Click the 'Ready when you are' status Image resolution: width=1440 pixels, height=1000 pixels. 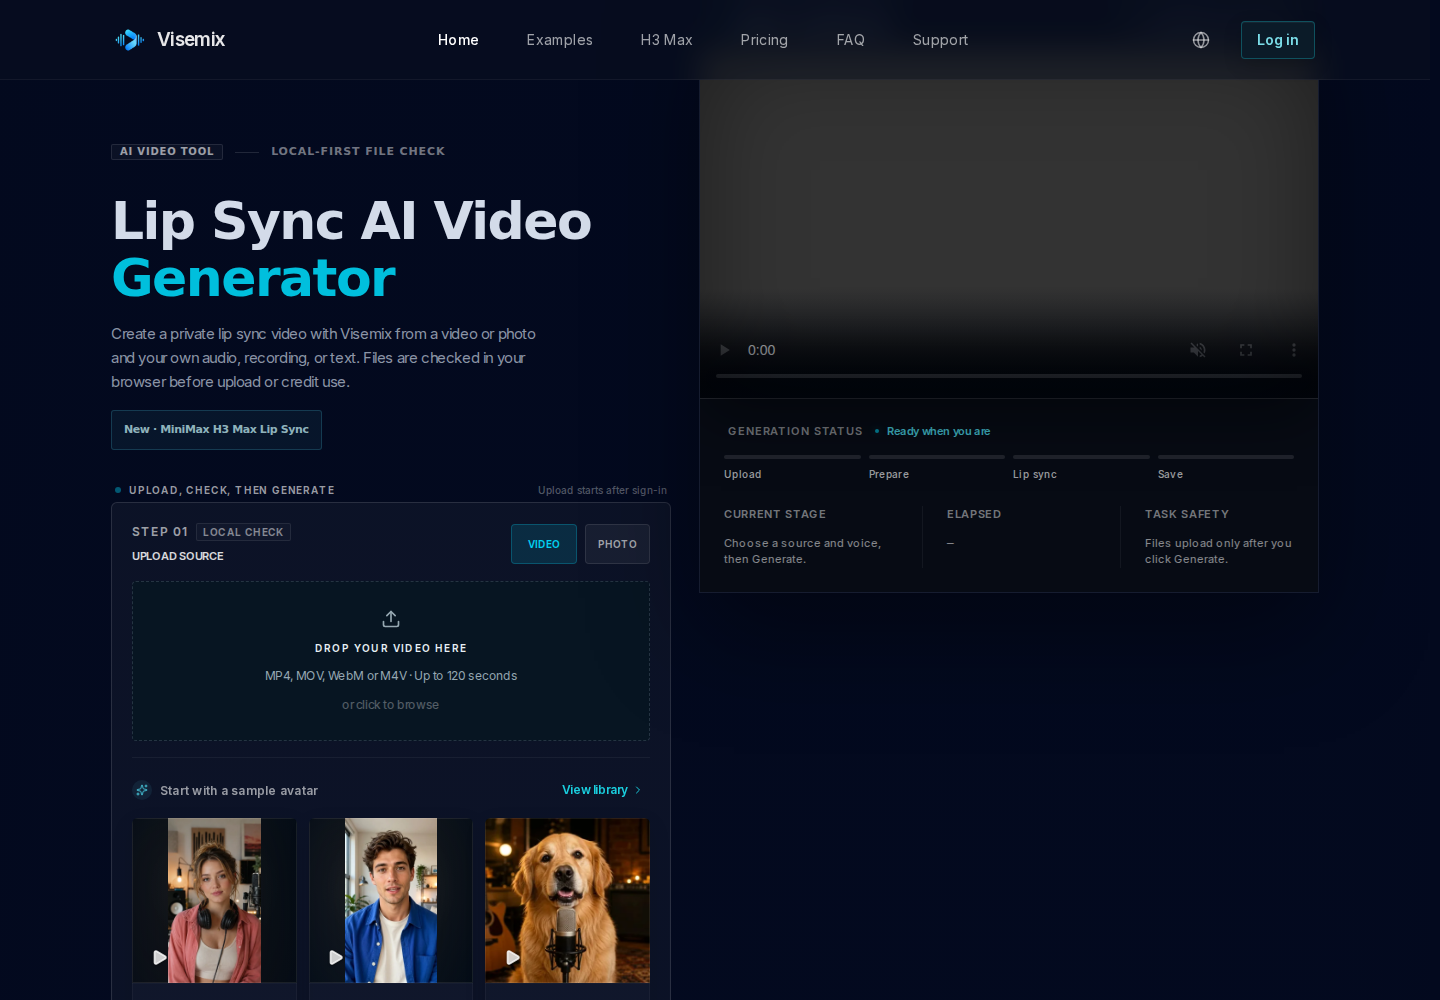point(938,432)
